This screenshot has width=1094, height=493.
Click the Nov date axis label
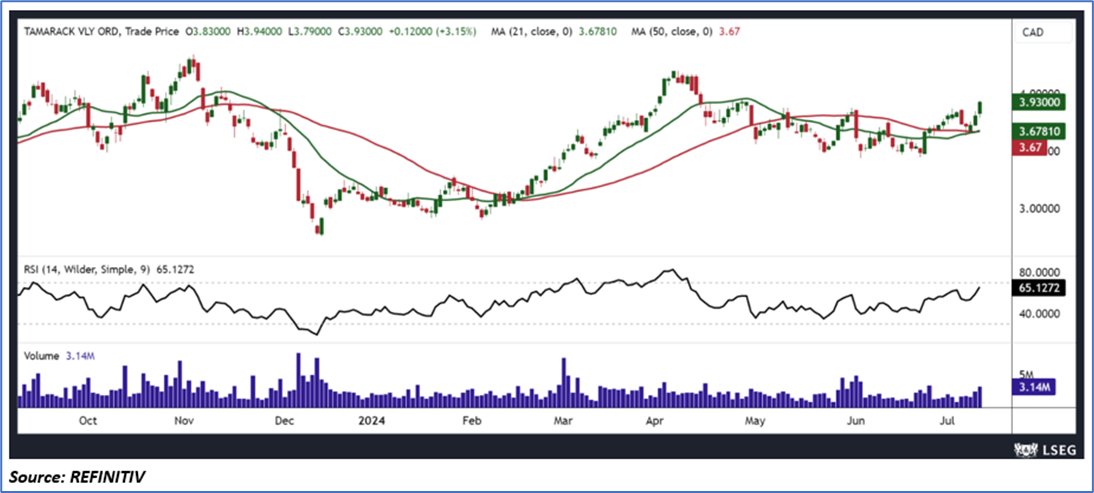click(183, 421)
